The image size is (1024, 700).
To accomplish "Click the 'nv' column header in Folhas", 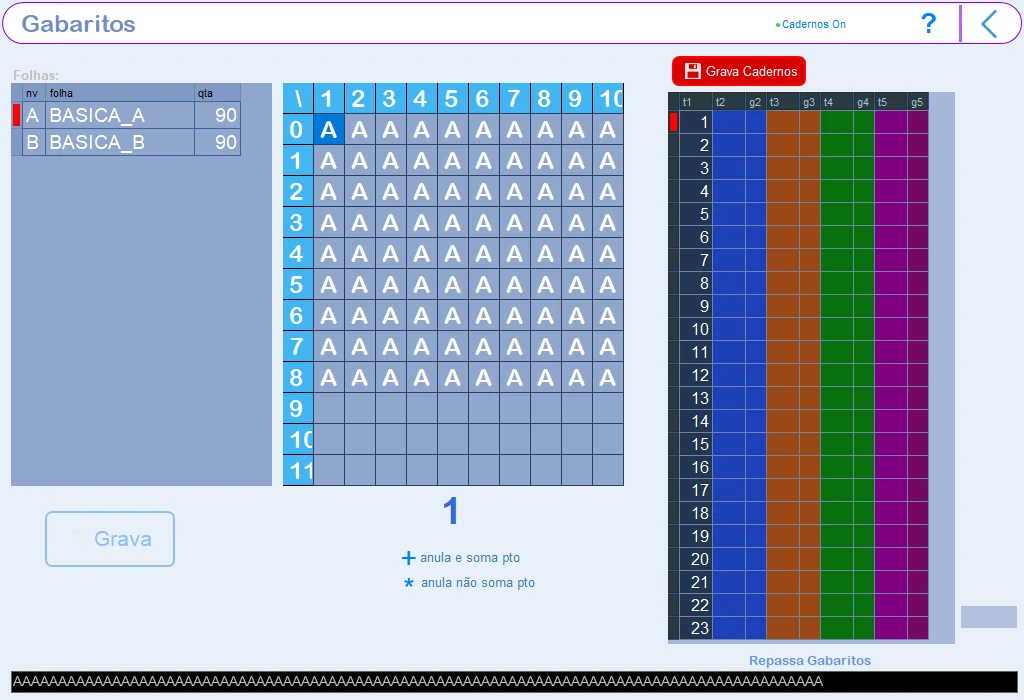I will pos(33,93).
